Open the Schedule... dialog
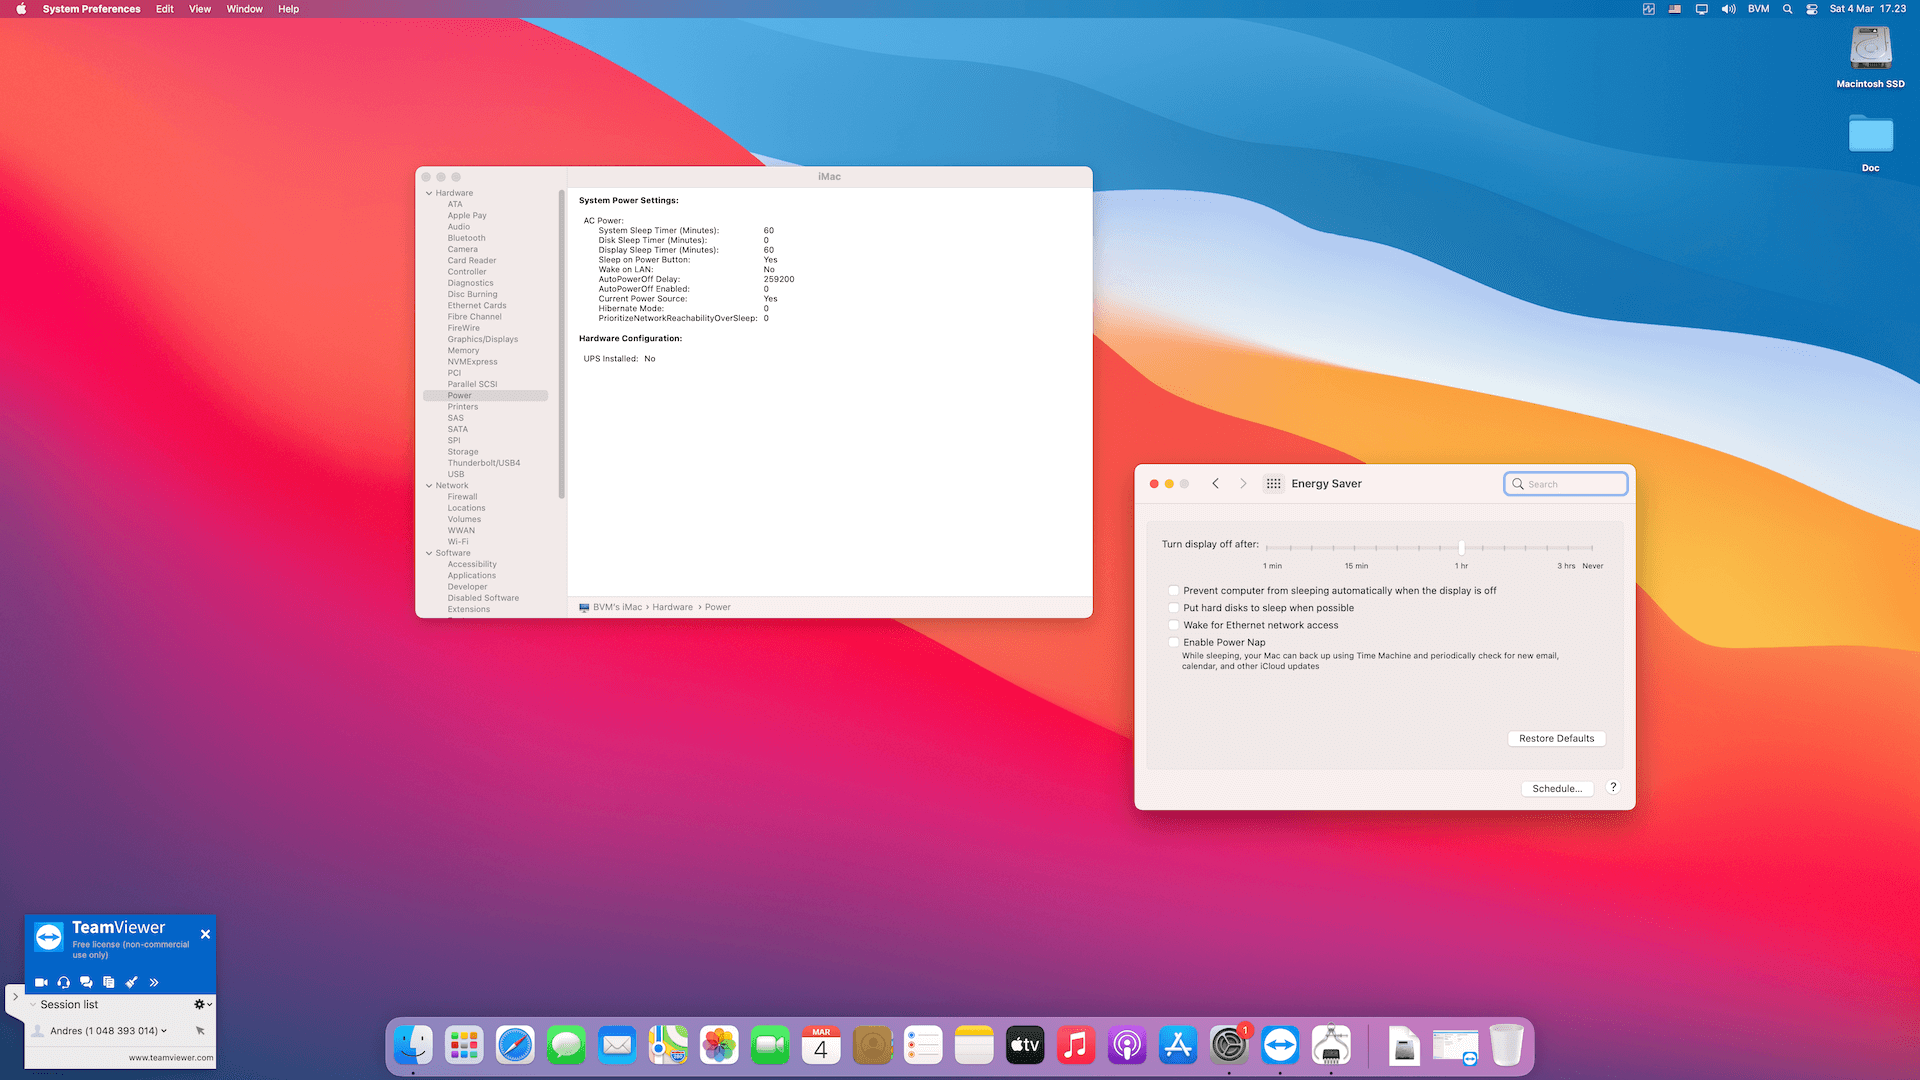This screenshot has width=1920, height=1080. 1557,788
